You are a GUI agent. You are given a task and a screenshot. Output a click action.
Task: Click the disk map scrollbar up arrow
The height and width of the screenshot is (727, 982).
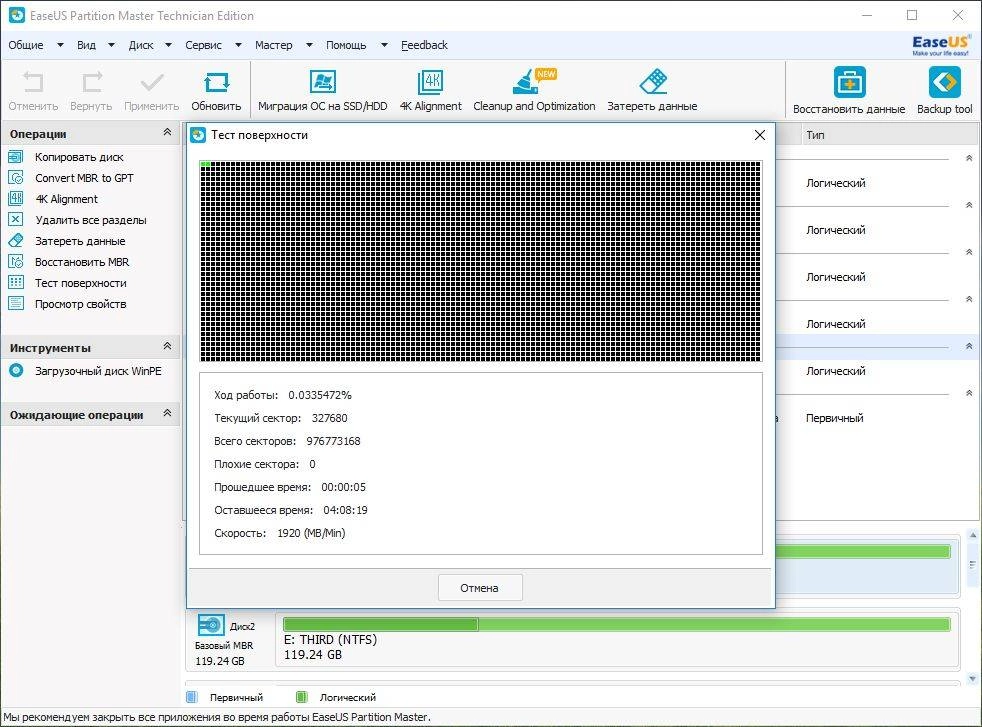[x=973, y=535]
